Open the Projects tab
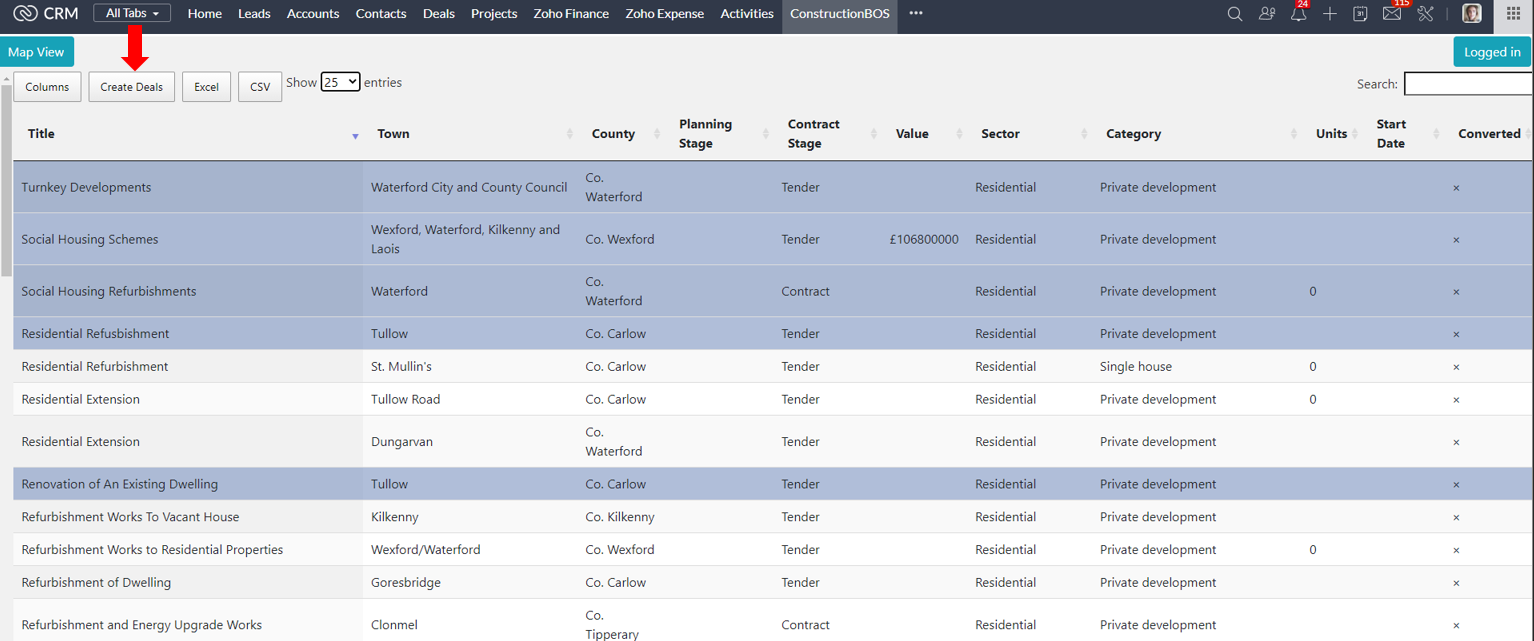1534x641 pixels. [494, 14]
